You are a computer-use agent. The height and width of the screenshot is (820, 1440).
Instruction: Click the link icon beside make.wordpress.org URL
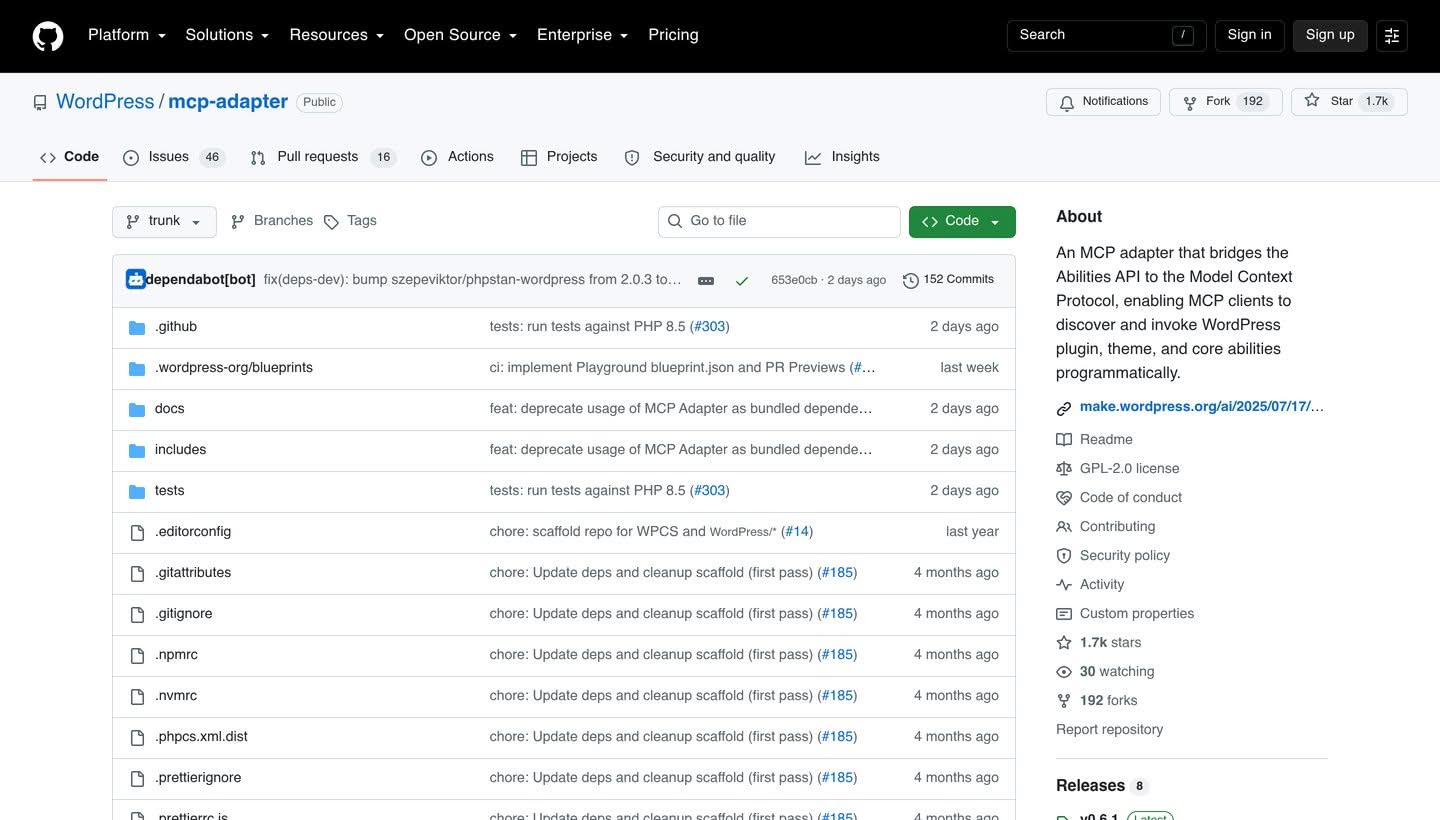(x=1064, y=408)
